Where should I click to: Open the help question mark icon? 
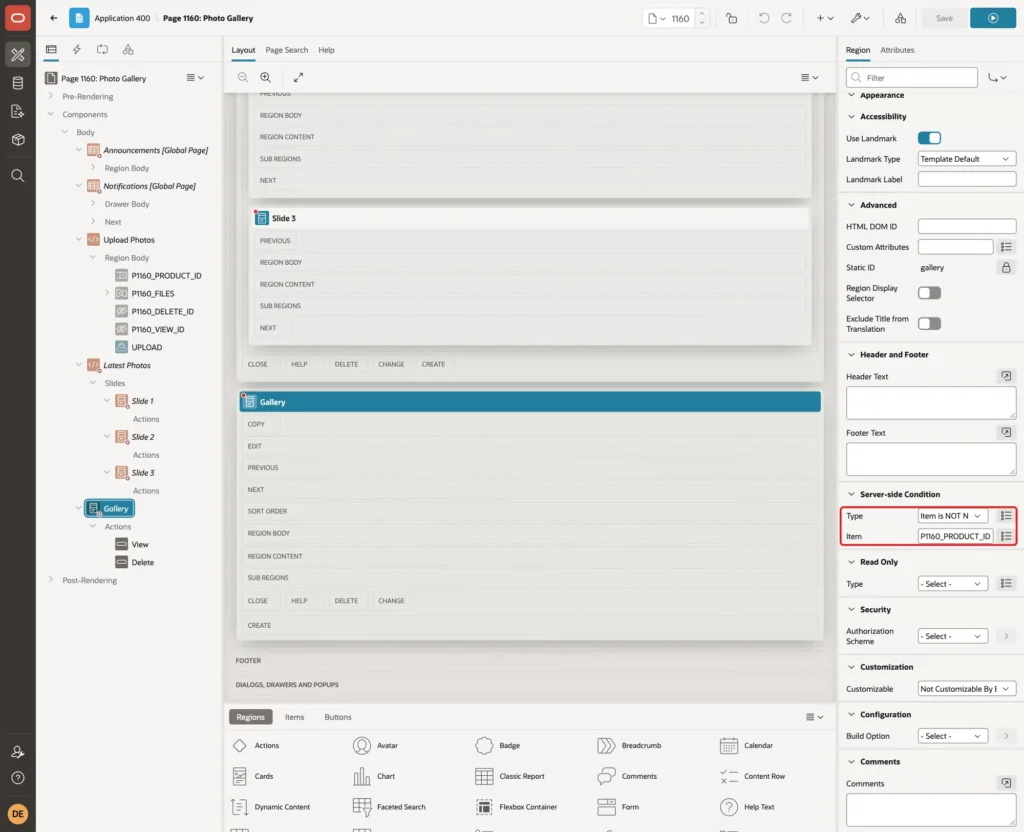(x=18, y=778)
